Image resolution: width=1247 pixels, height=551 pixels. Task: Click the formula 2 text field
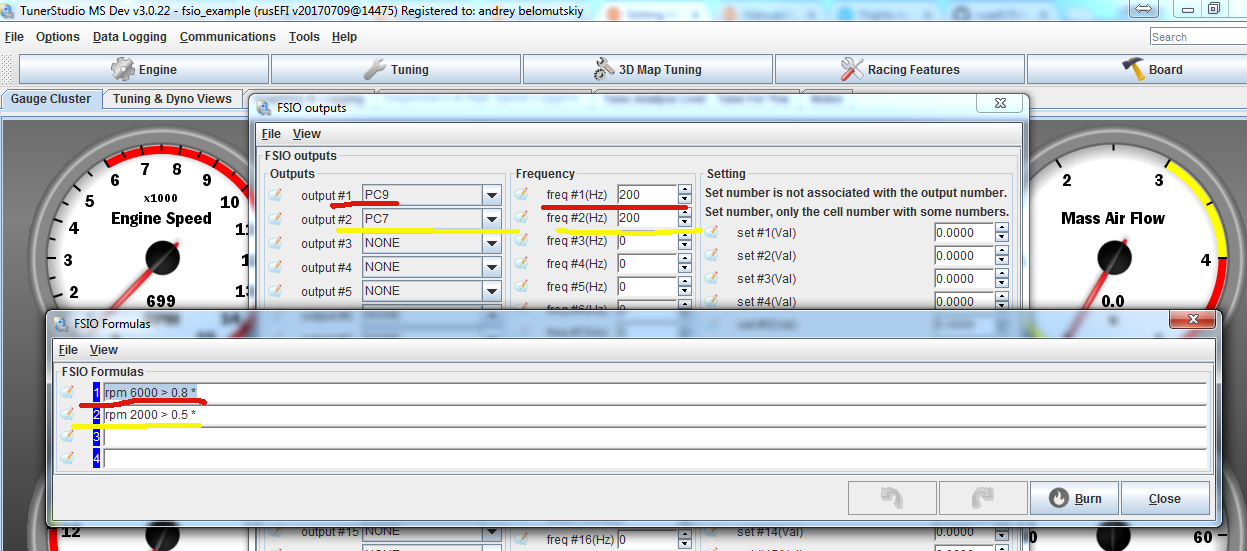tap(650, 415)
